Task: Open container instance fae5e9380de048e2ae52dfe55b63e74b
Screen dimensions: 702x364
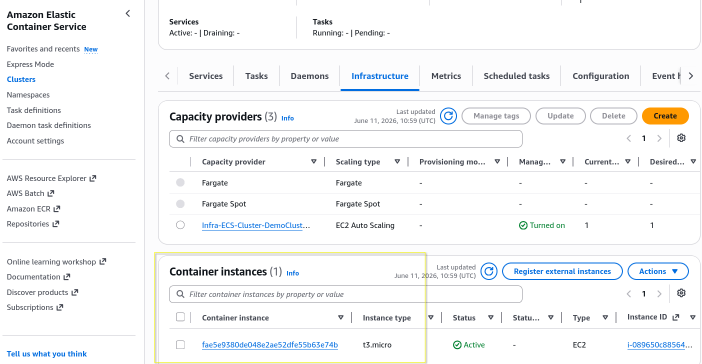Action: [270, 345]
